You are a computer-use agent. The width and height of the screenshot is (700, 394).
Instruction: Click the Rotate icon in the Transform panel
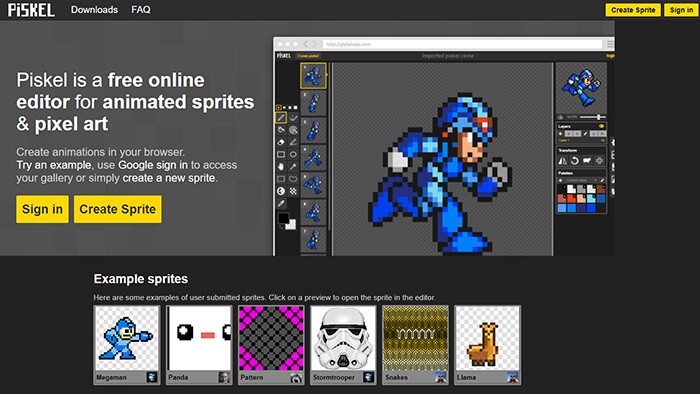coord(575,161)
